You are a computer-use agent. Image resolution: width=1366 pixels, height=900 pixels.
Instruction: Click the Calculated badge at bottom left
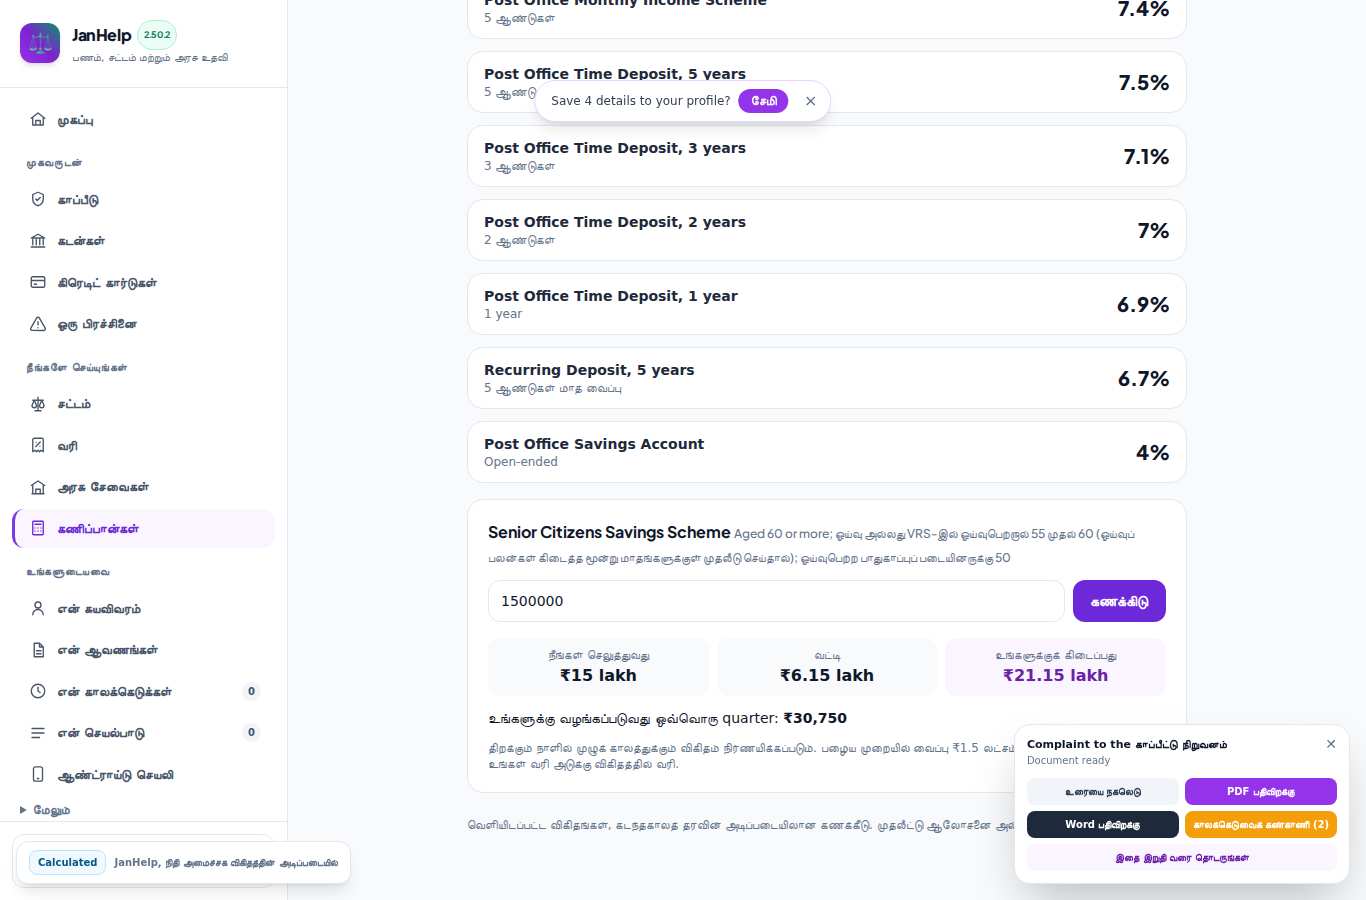[x=68, y=862]
